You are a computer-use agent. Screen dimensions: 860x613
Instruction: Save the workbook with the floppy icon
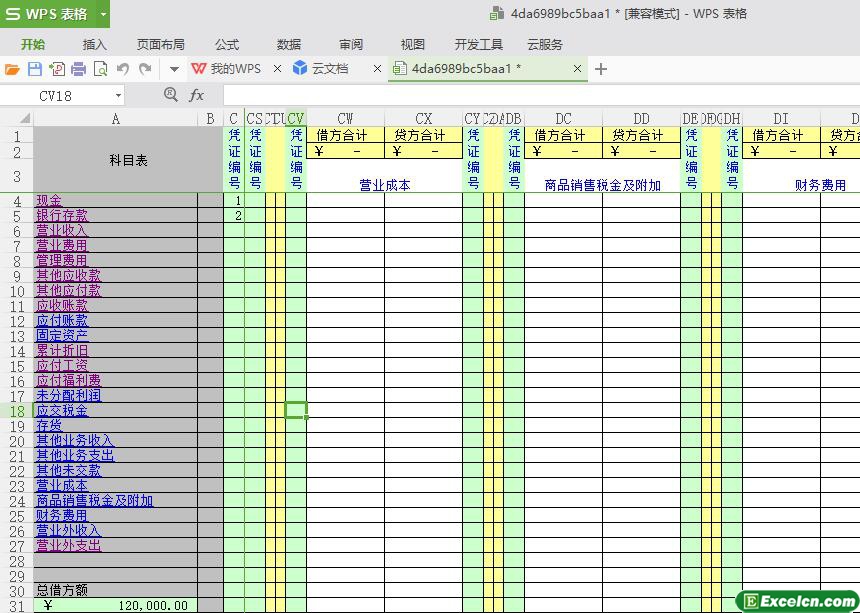(x=35, y=69)
